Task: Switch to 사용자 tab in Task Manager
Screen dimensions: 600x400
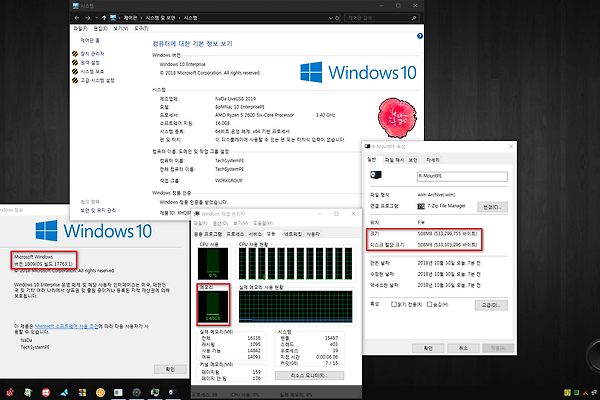Action: [x=313, y=234]
